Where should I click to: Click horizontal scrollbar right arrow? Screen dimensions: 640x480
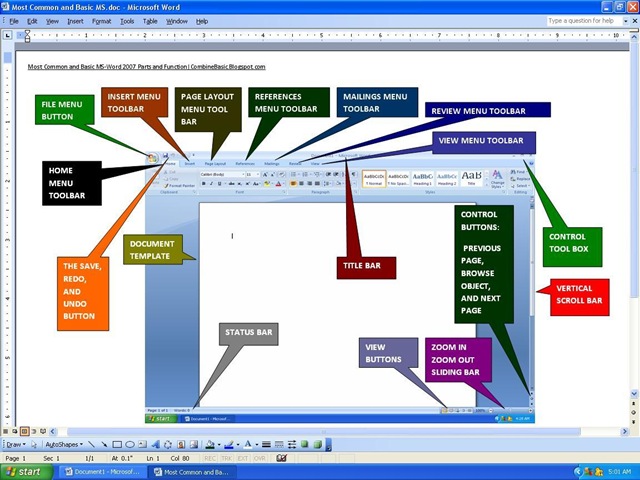[624, 431]
